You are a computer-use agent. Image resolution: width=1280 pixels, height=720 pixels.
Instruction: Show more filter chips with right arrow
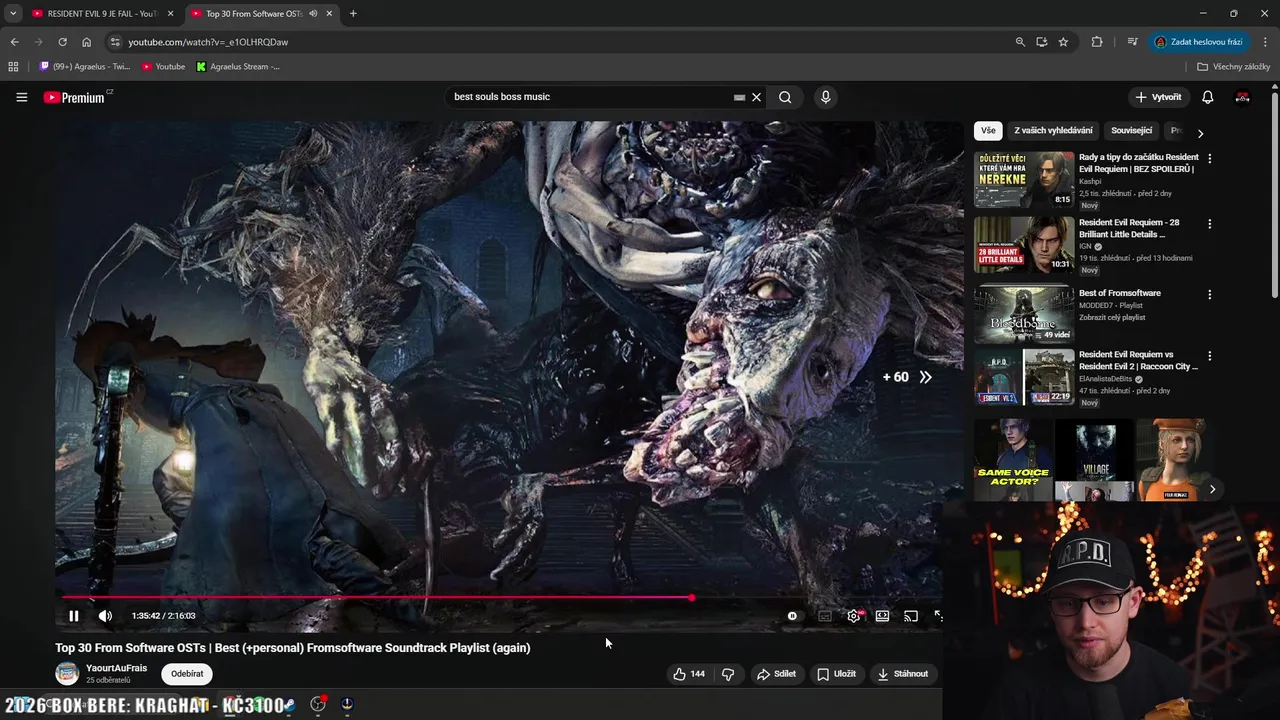[1200, 133]
